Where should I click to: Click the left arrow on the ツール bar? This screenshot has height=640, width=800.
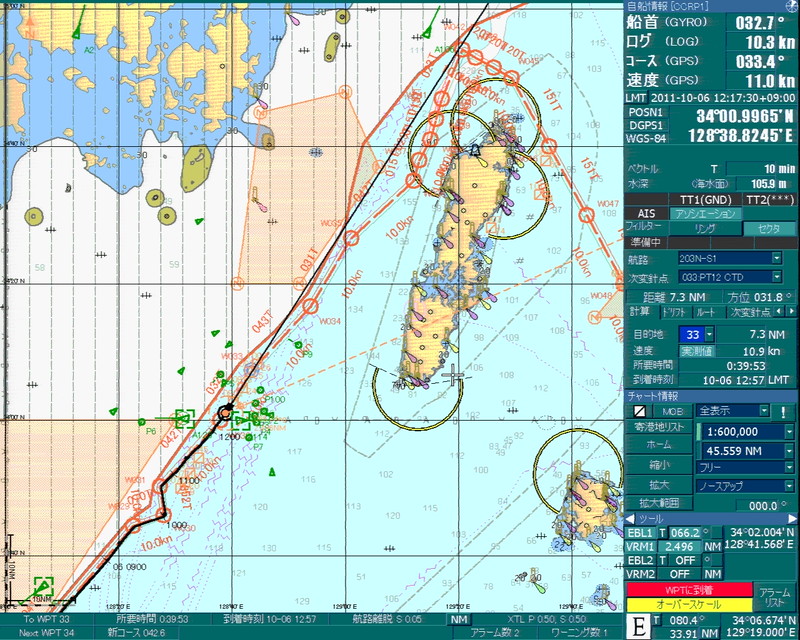pyautogui.click(x=631, y=519)
